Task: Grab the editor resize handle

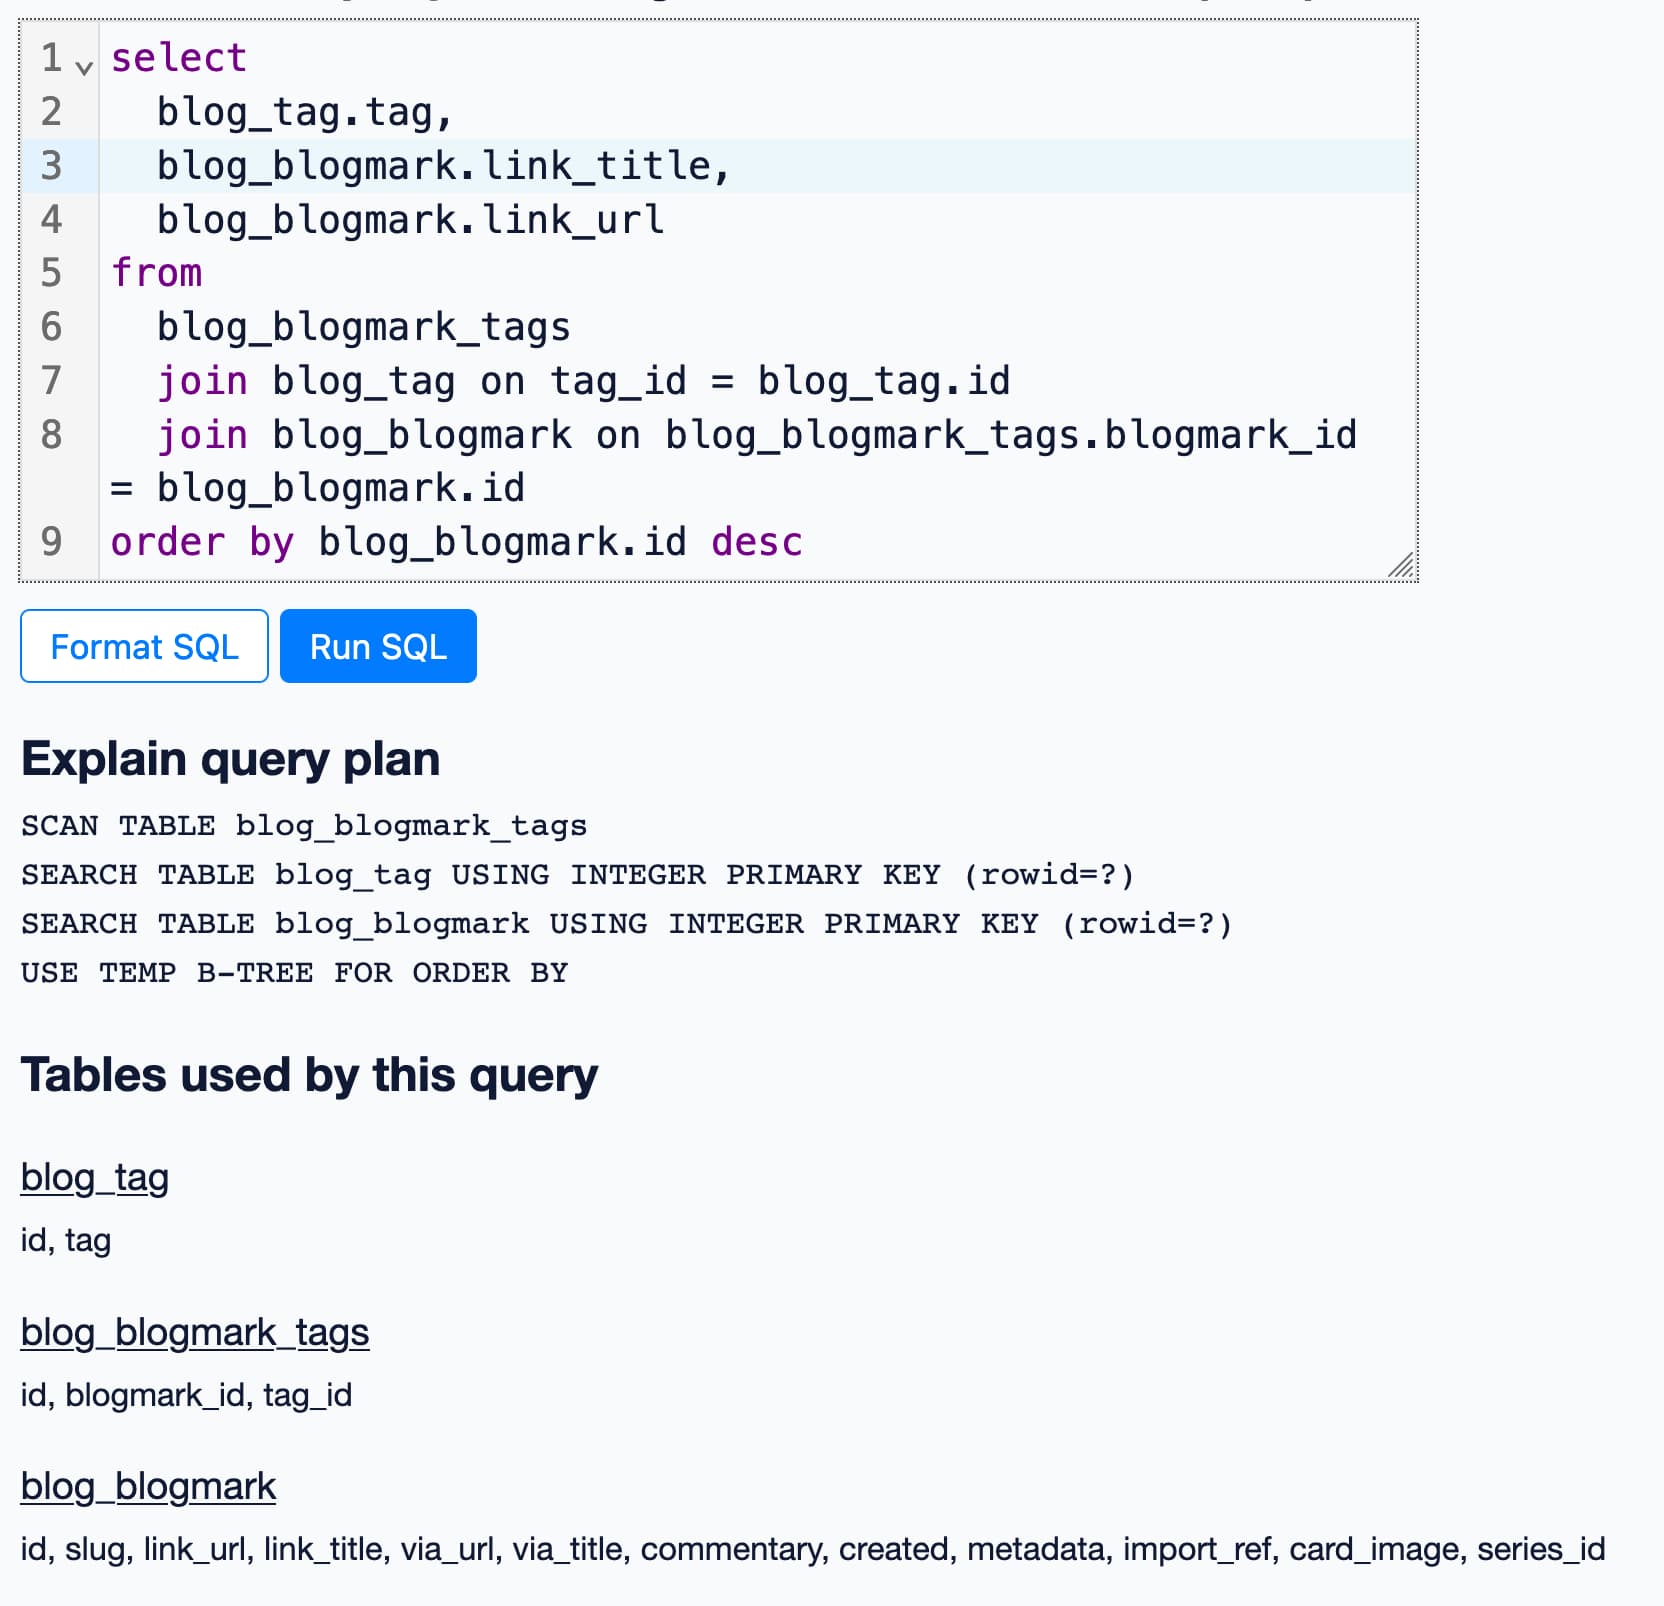Action: 1402,565
